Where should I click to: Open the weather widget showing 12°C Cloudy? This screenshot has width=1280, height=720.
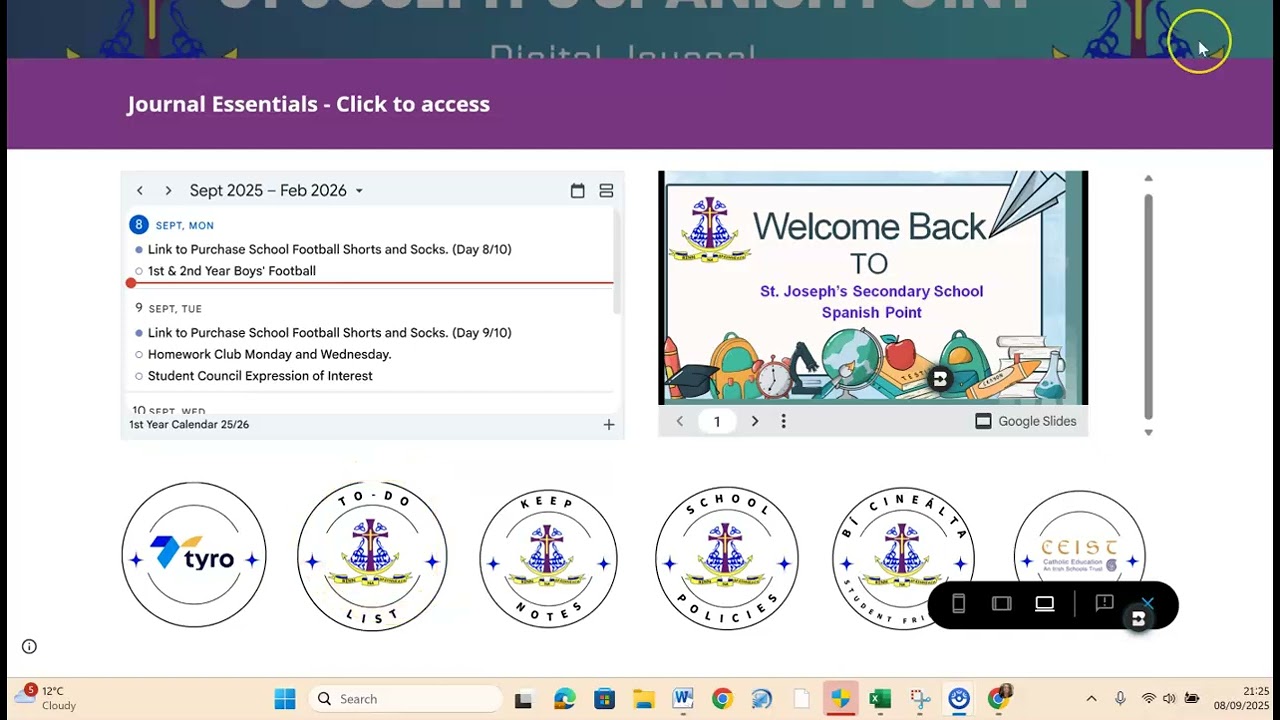tap(46, 698)
